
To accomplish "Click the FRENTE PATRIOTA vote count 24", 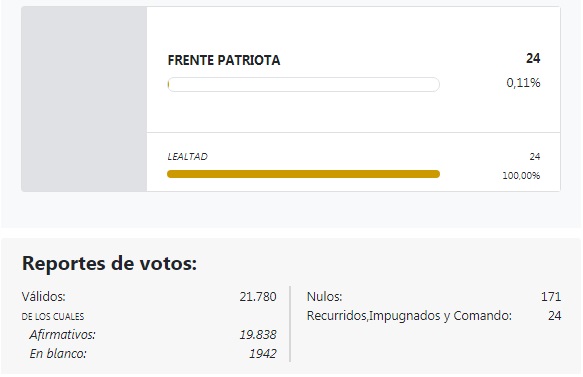I will (533, 58).
